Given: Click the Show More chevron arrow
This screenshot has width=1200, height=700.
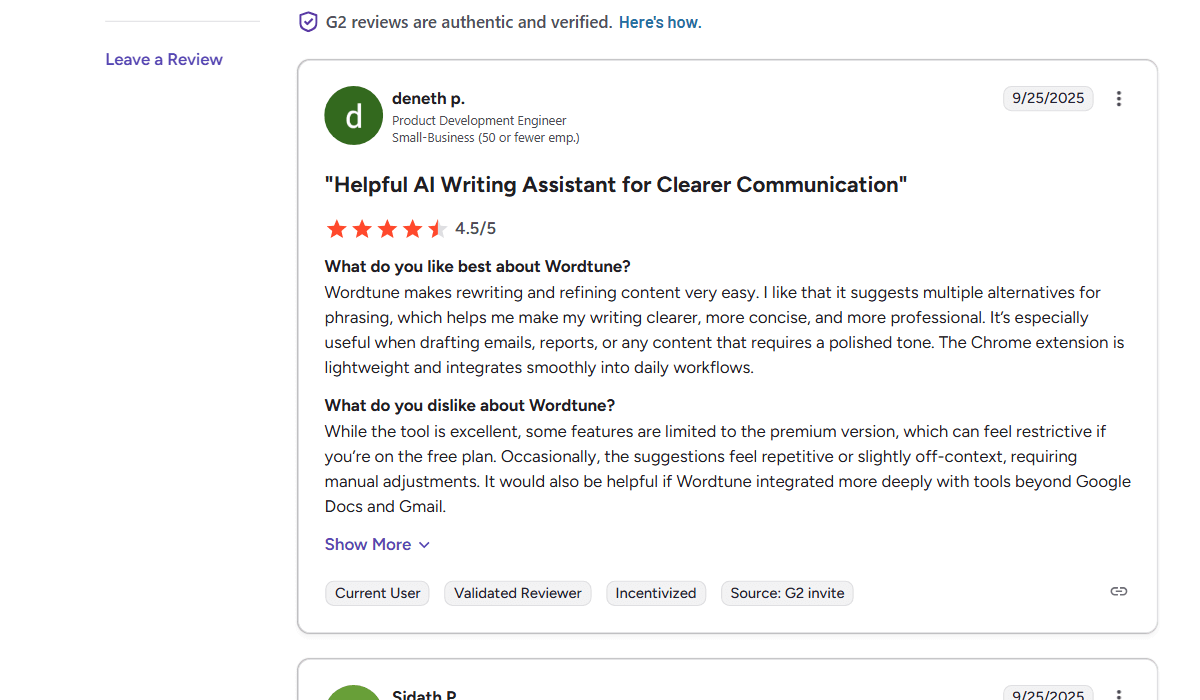Looking at the screenshot, I should click(x=424, y=545).
